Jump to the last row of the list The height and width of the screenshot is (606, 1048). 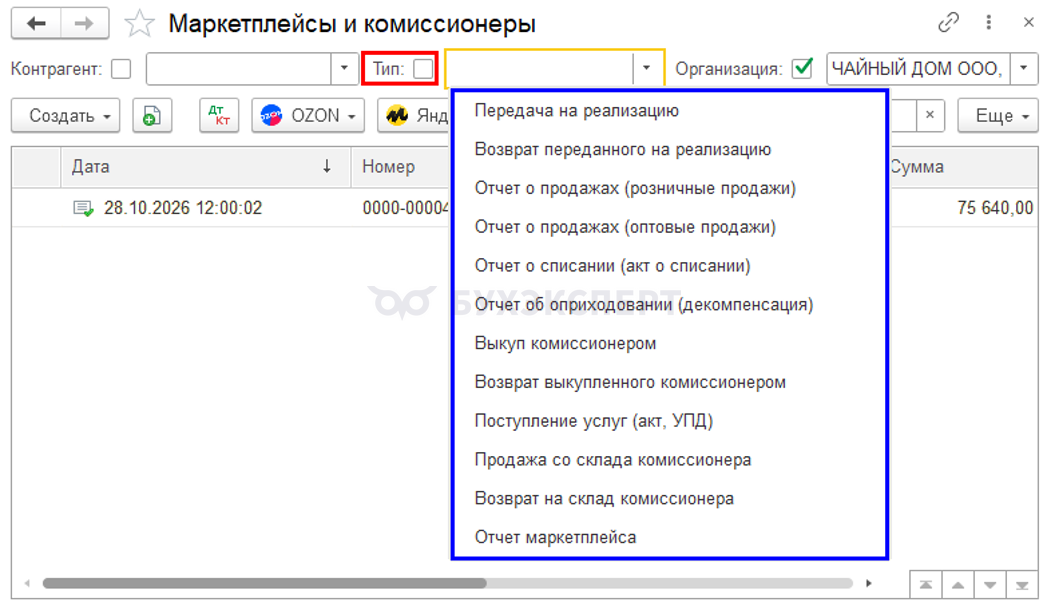click(1022, 585)
